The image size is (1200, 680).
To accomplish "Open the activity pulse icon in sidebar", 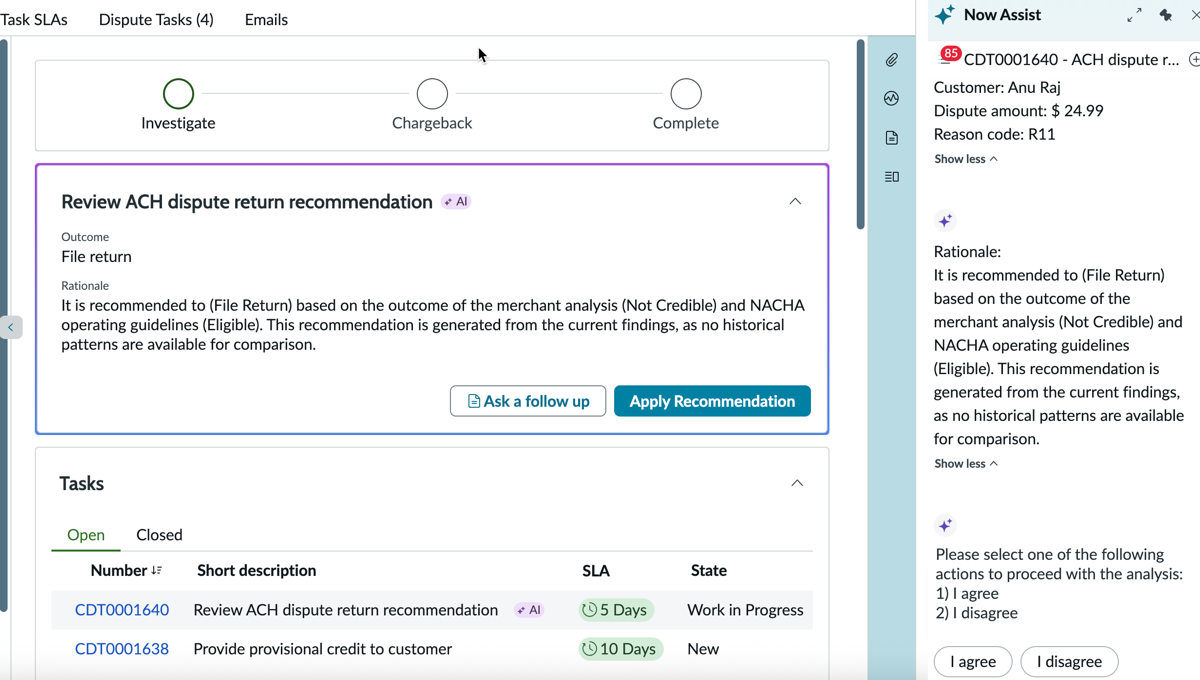I will click(x=891, y=98).
